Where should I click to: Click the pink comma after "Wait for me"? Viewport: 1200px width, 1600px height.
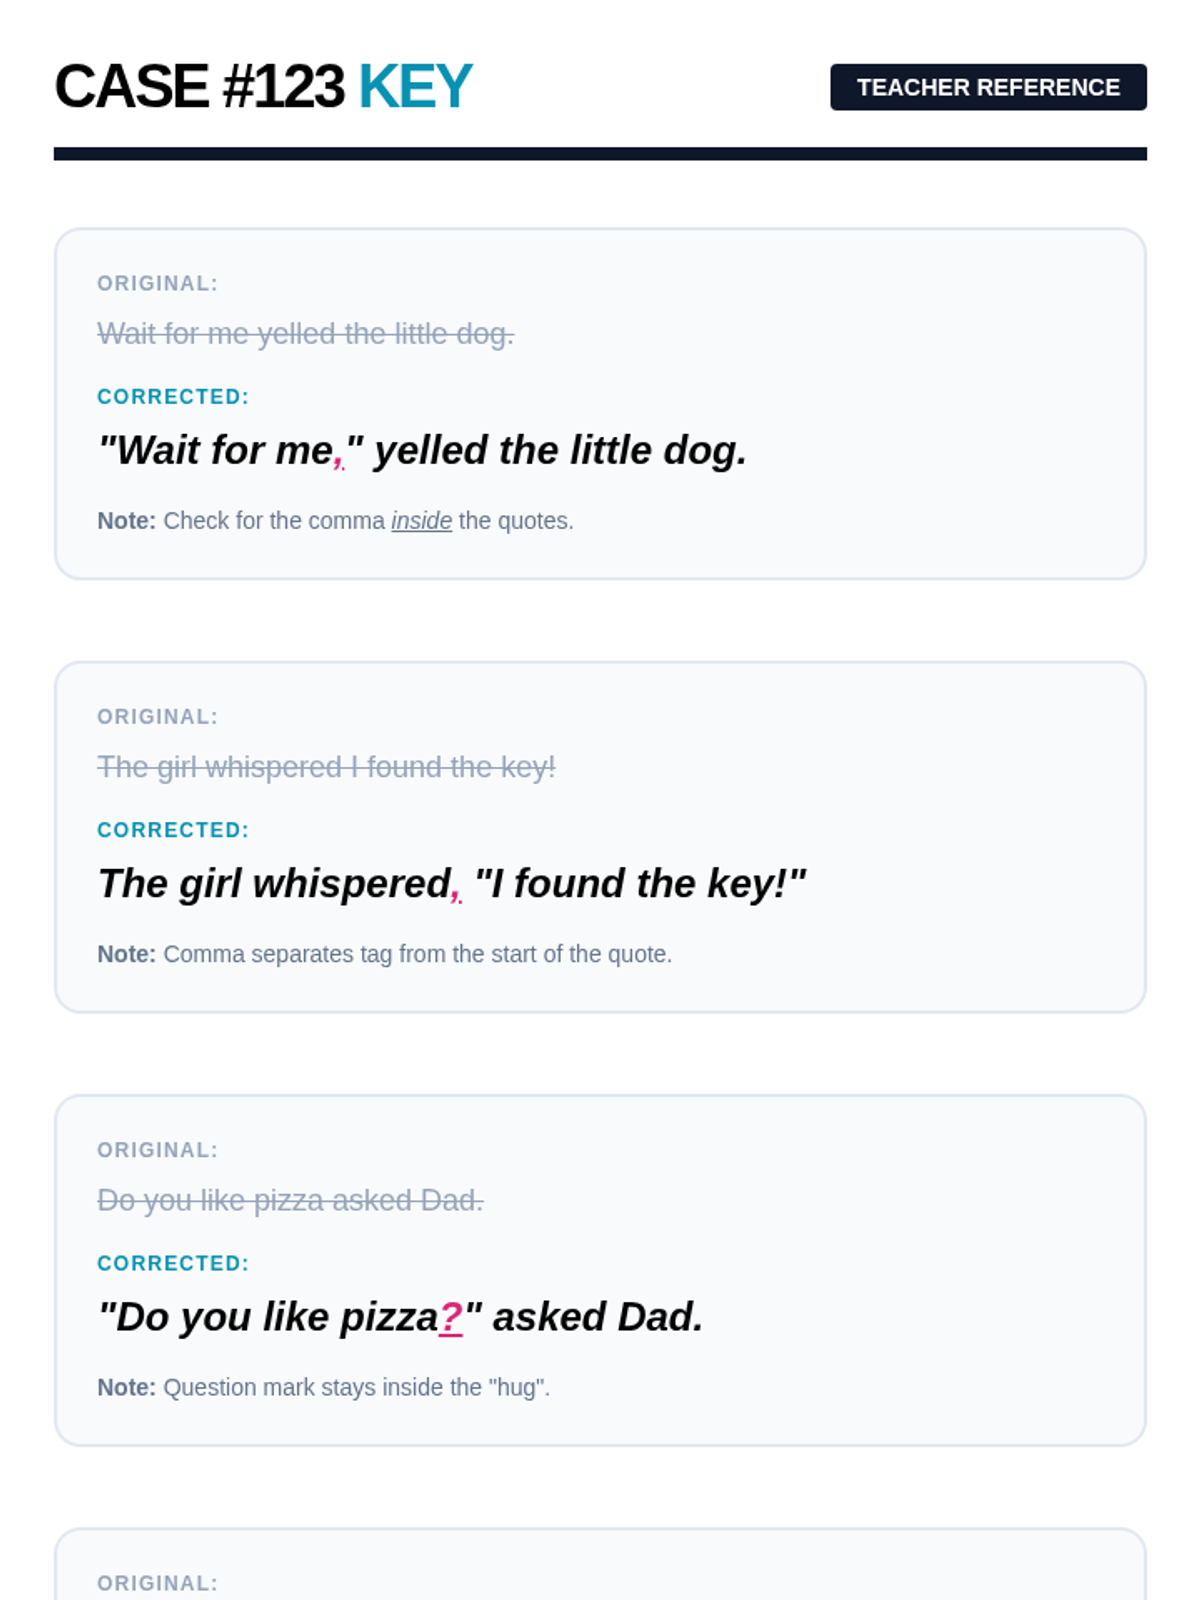click(339, 458)
